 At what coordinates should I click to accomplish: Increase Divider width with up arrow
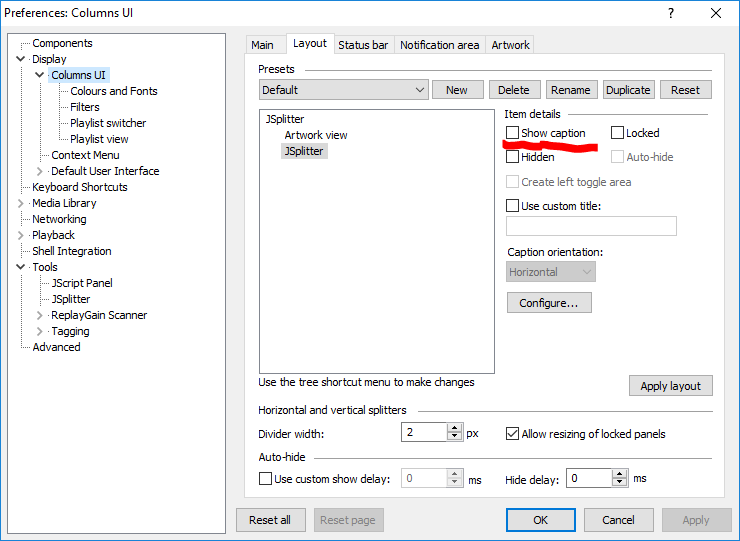[455, 429]
